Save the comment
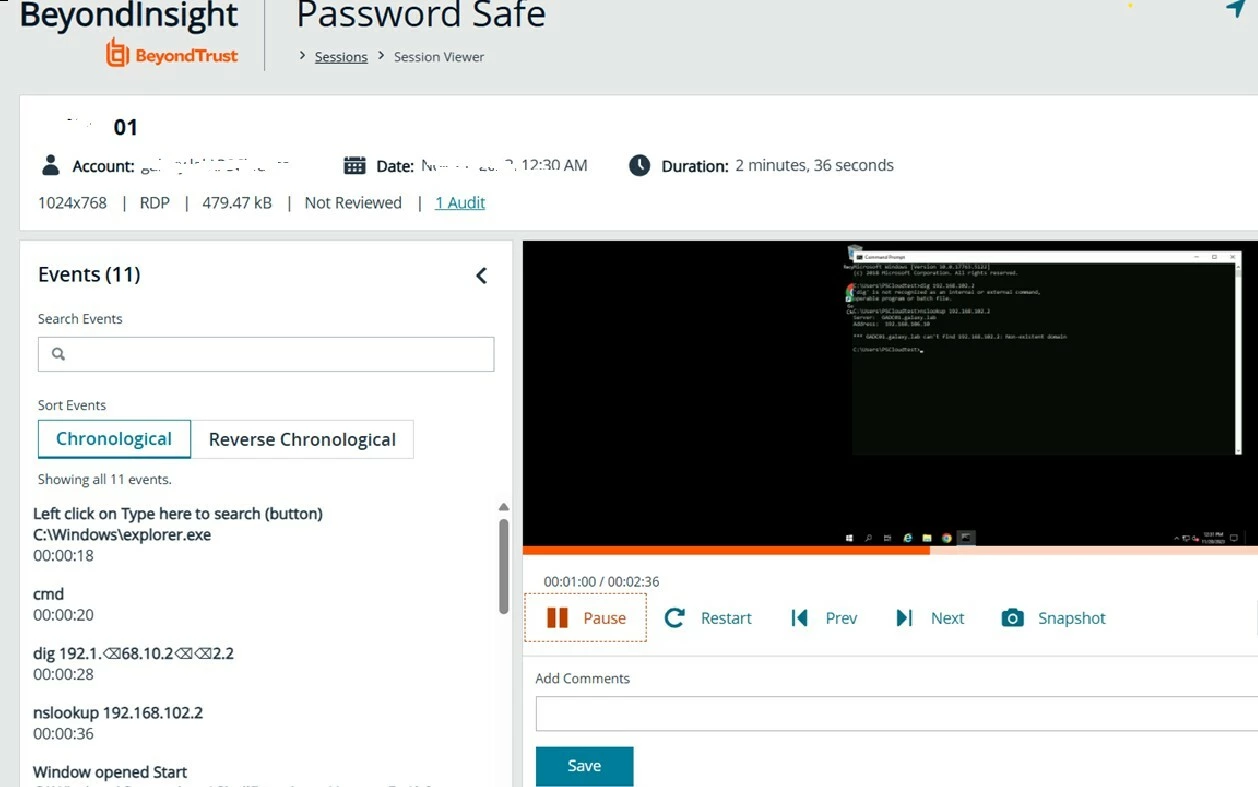 coord(584,766)
